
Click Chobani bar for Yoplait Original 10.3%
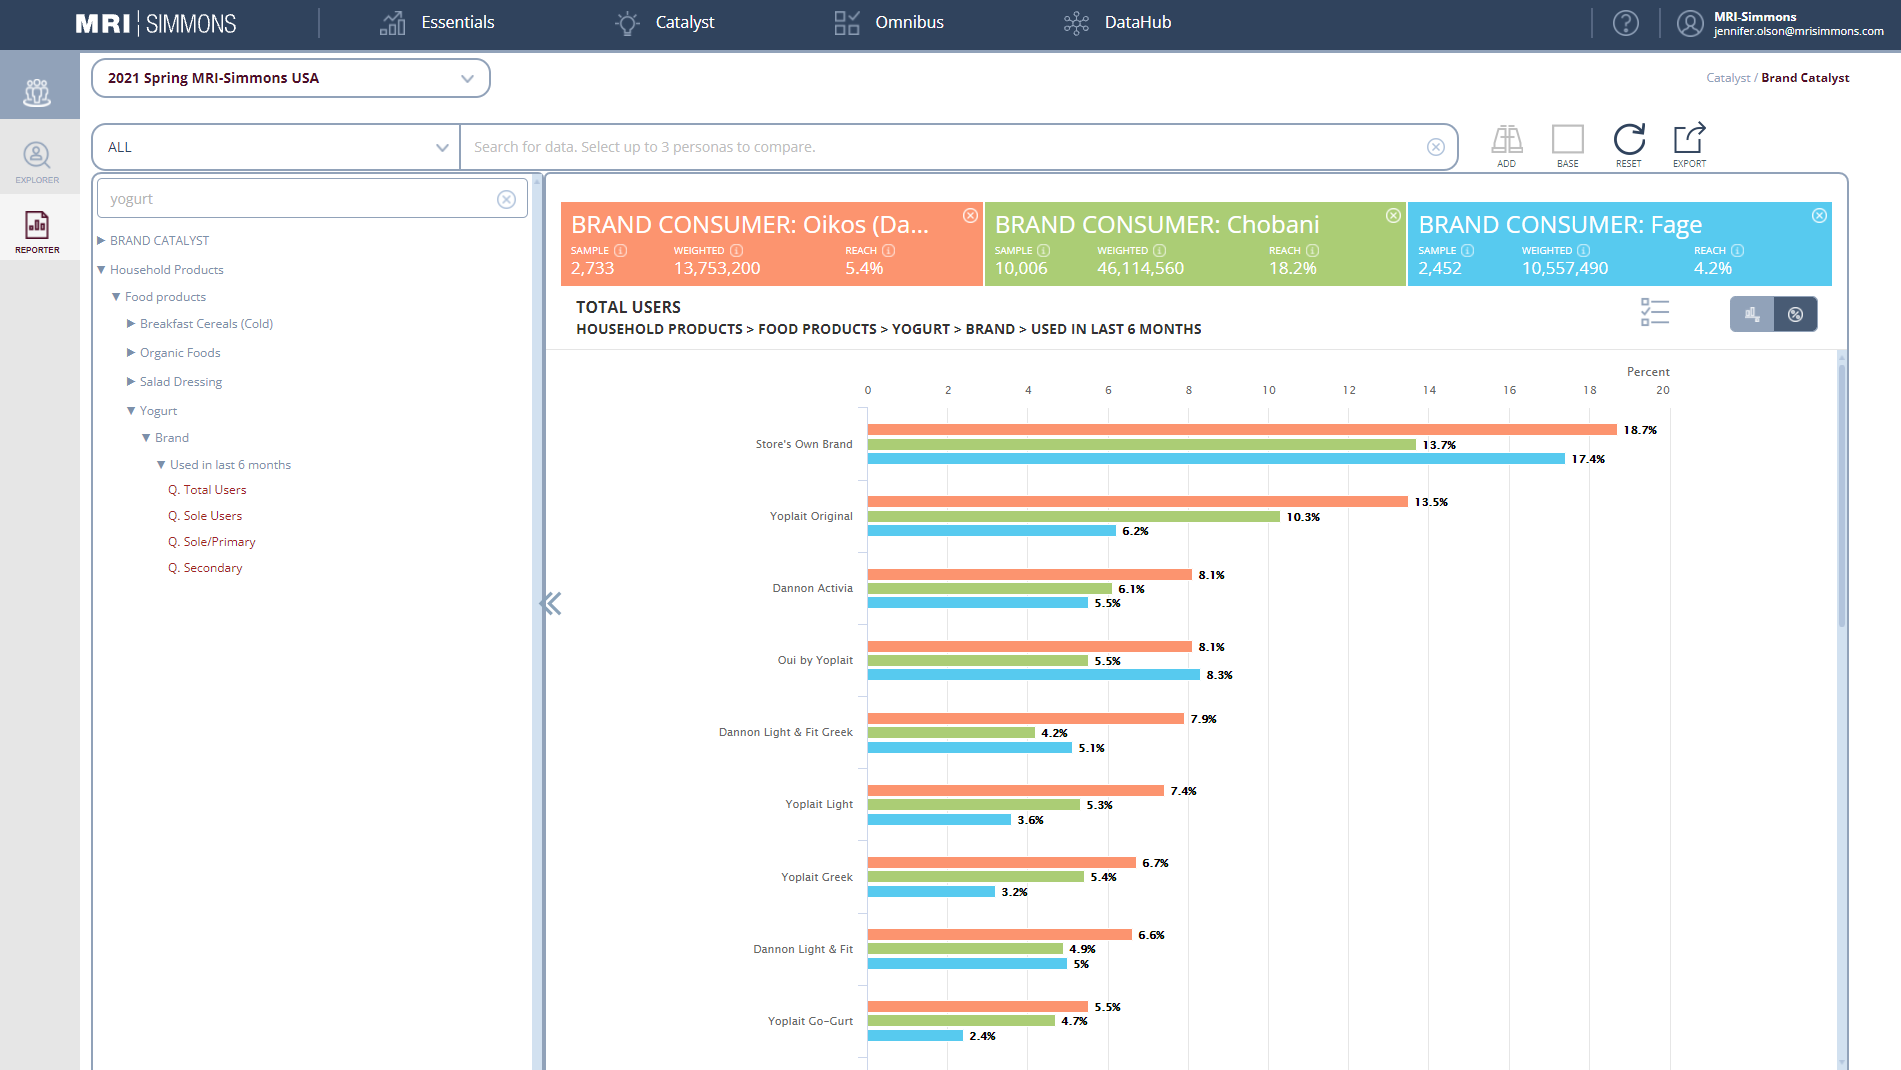[x=1074, y=517]
